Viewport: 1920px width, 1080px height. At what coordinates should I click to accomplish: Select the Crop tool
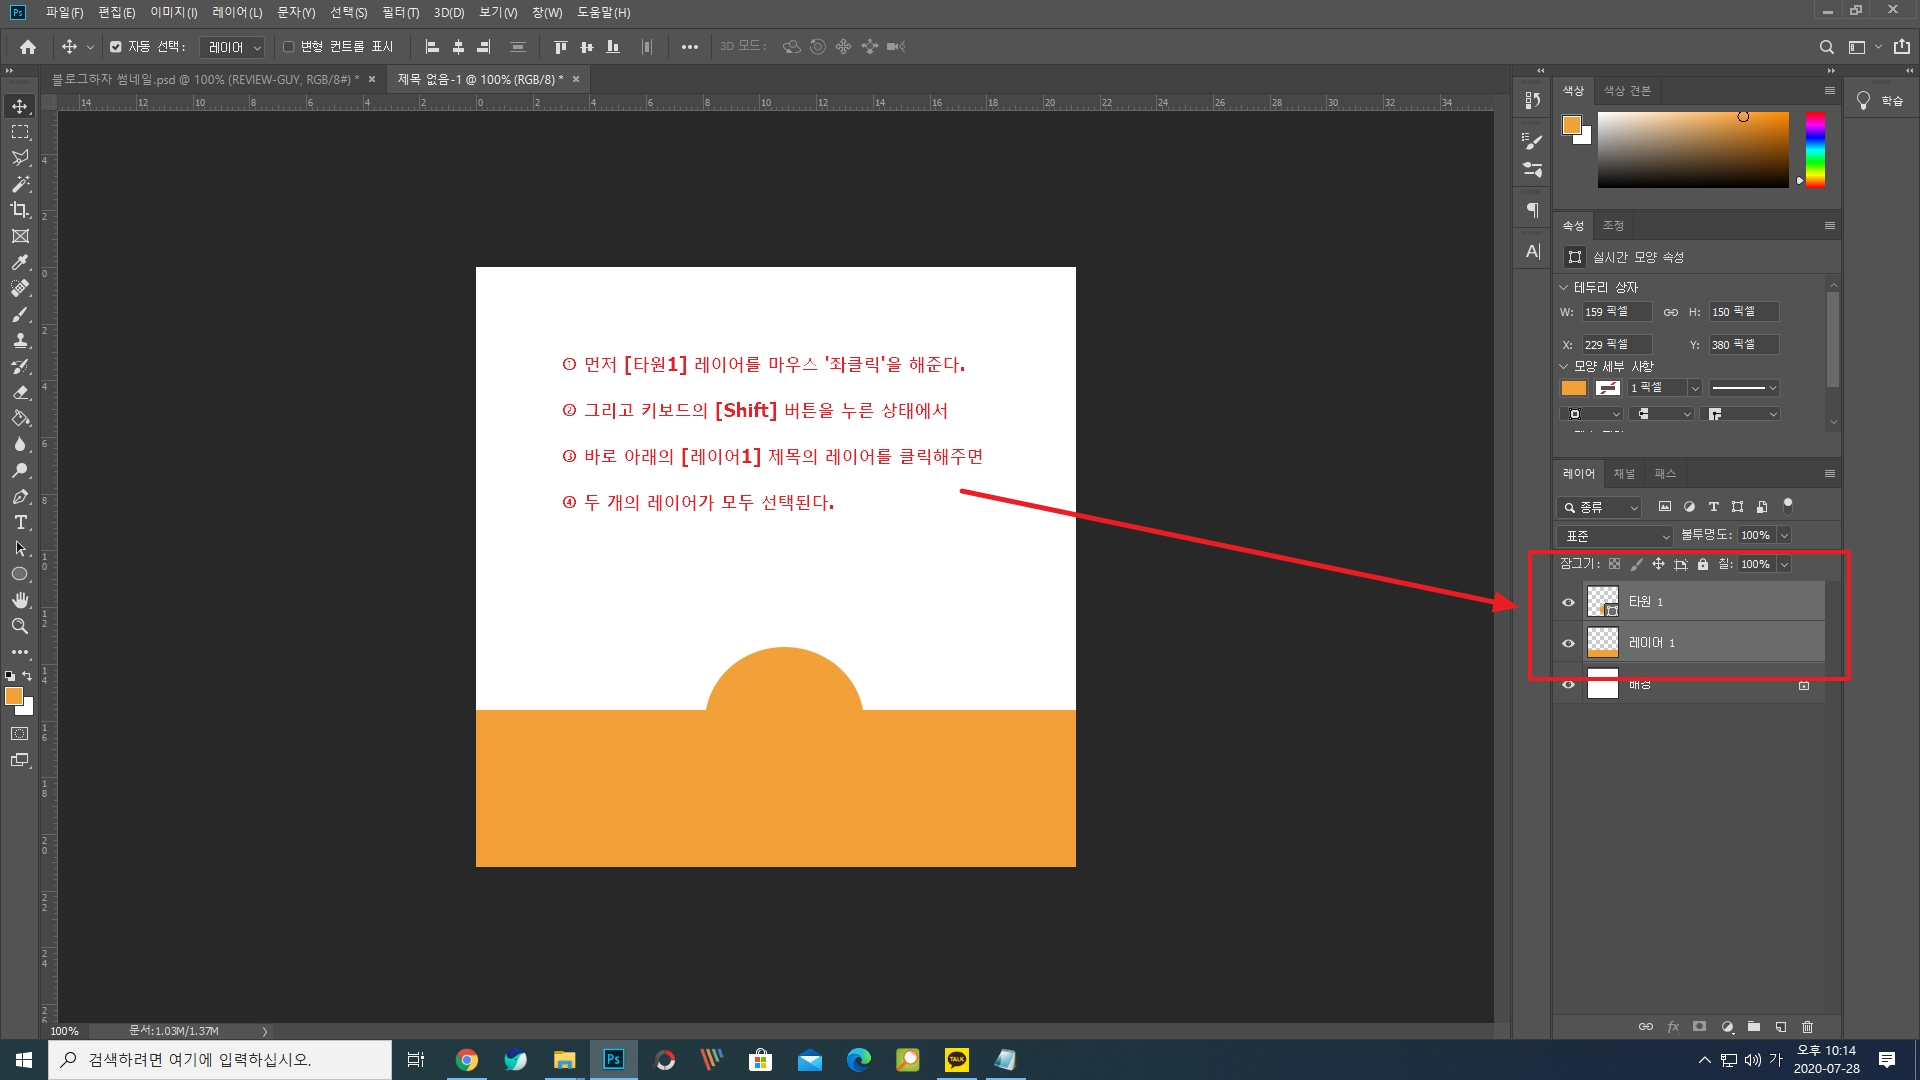tap(20, 210)
